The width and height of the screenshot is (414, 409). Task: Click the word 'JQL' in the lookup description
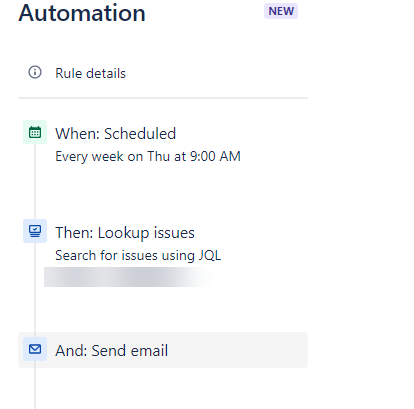[x=210, y=255]
